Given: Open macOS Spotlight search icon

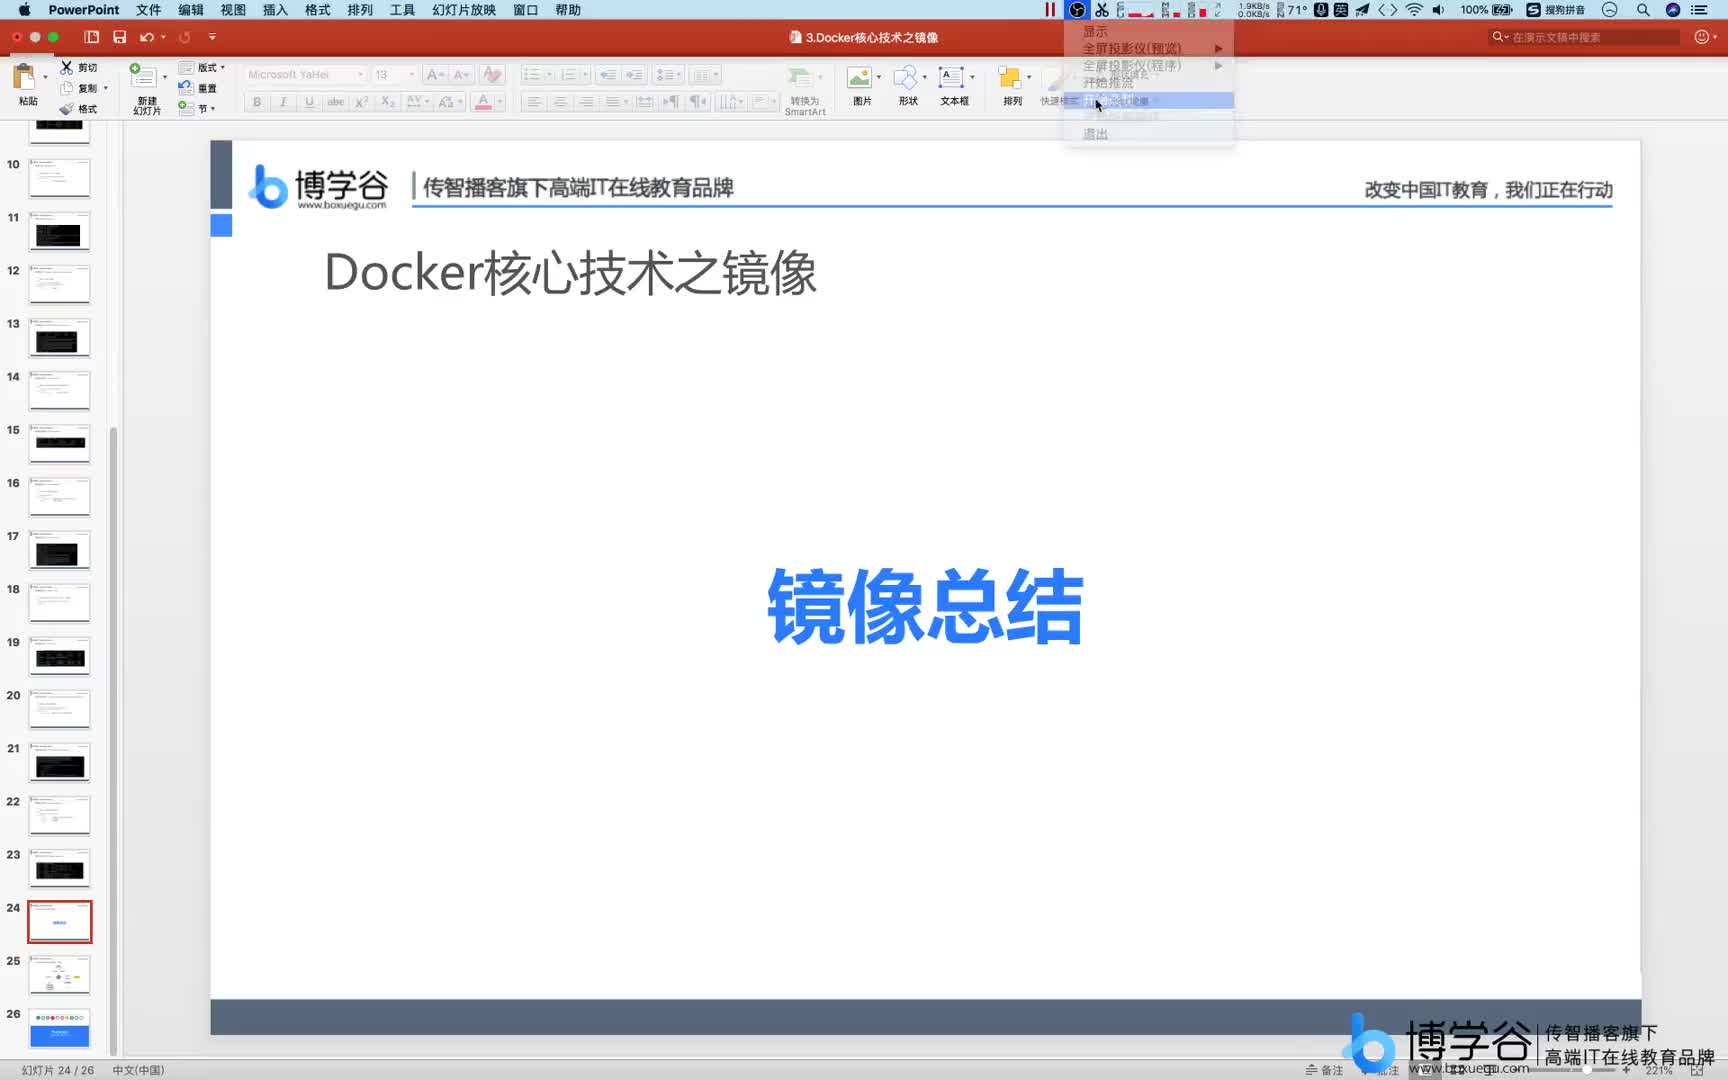Looking at the screenshot, I should tap(1643, 10).
